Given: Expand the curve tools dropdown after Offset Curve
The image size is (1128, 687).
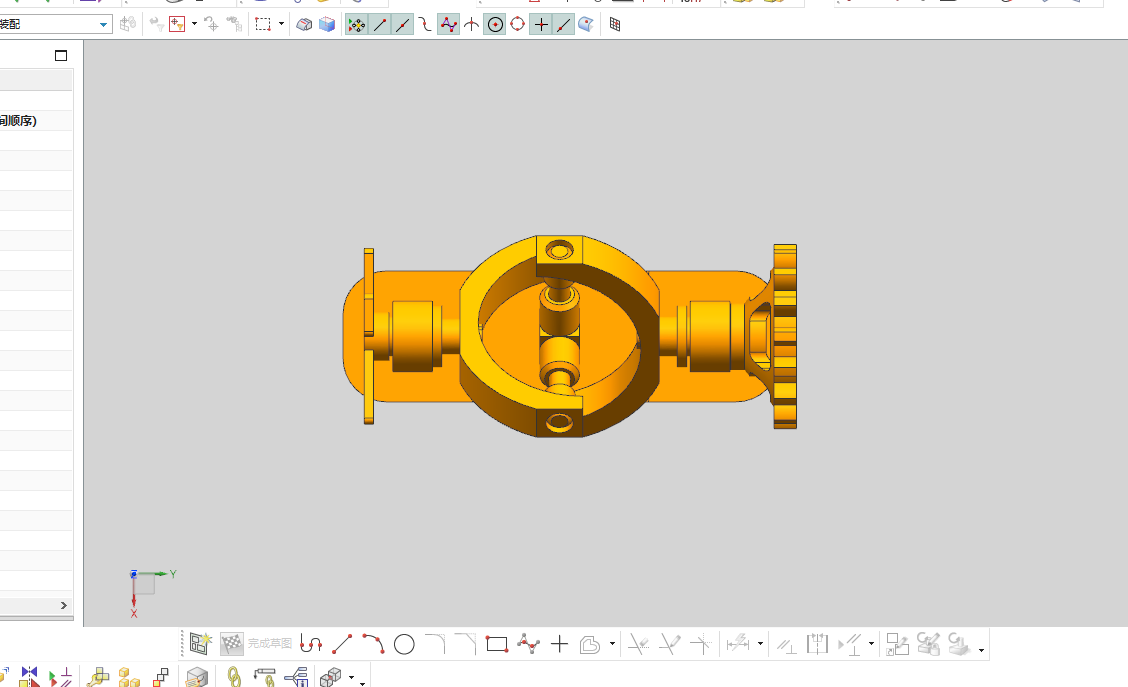Looking at the screenshot, I should 612,644.
